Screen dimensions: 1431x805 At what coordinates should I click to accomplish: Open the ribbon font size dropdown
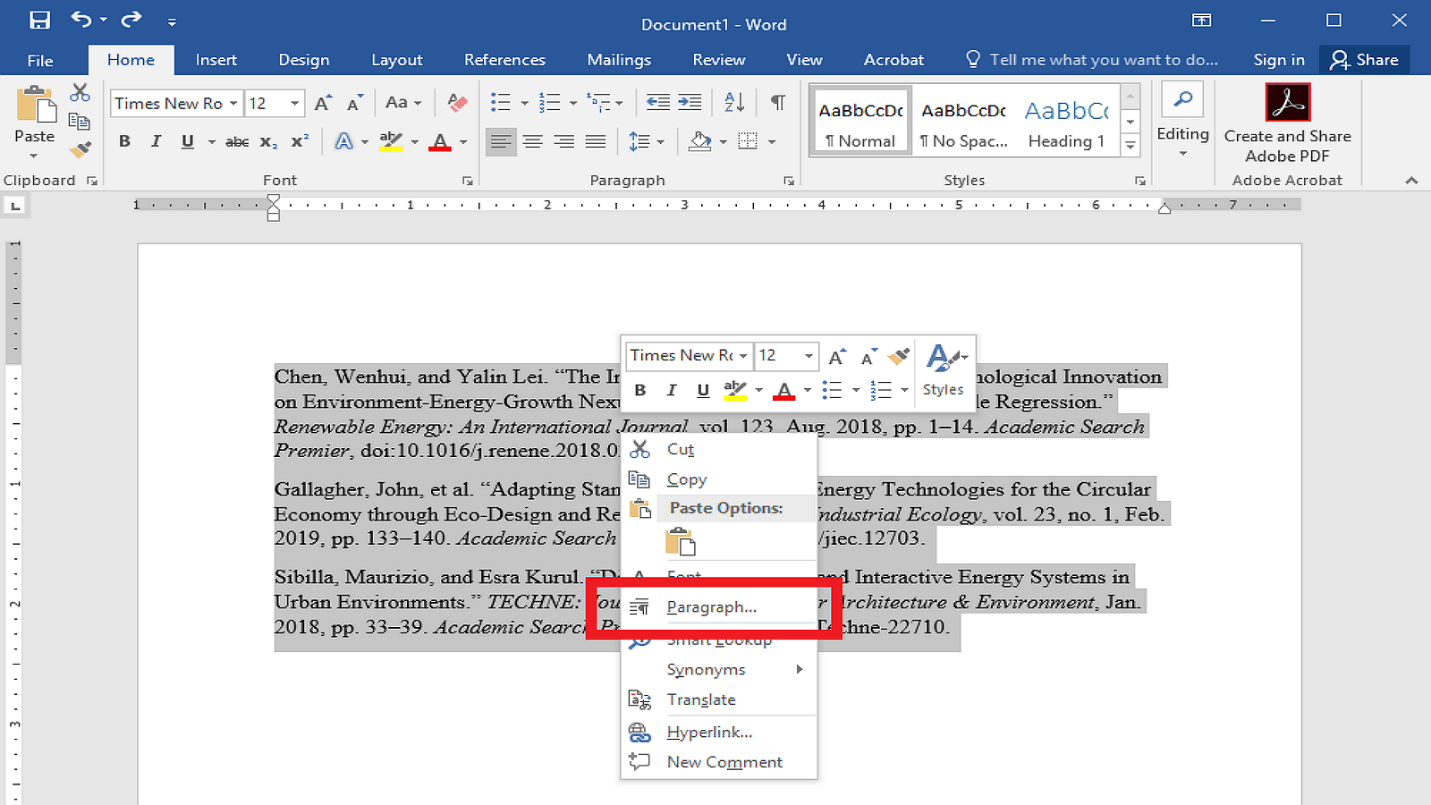pos(295,103)
